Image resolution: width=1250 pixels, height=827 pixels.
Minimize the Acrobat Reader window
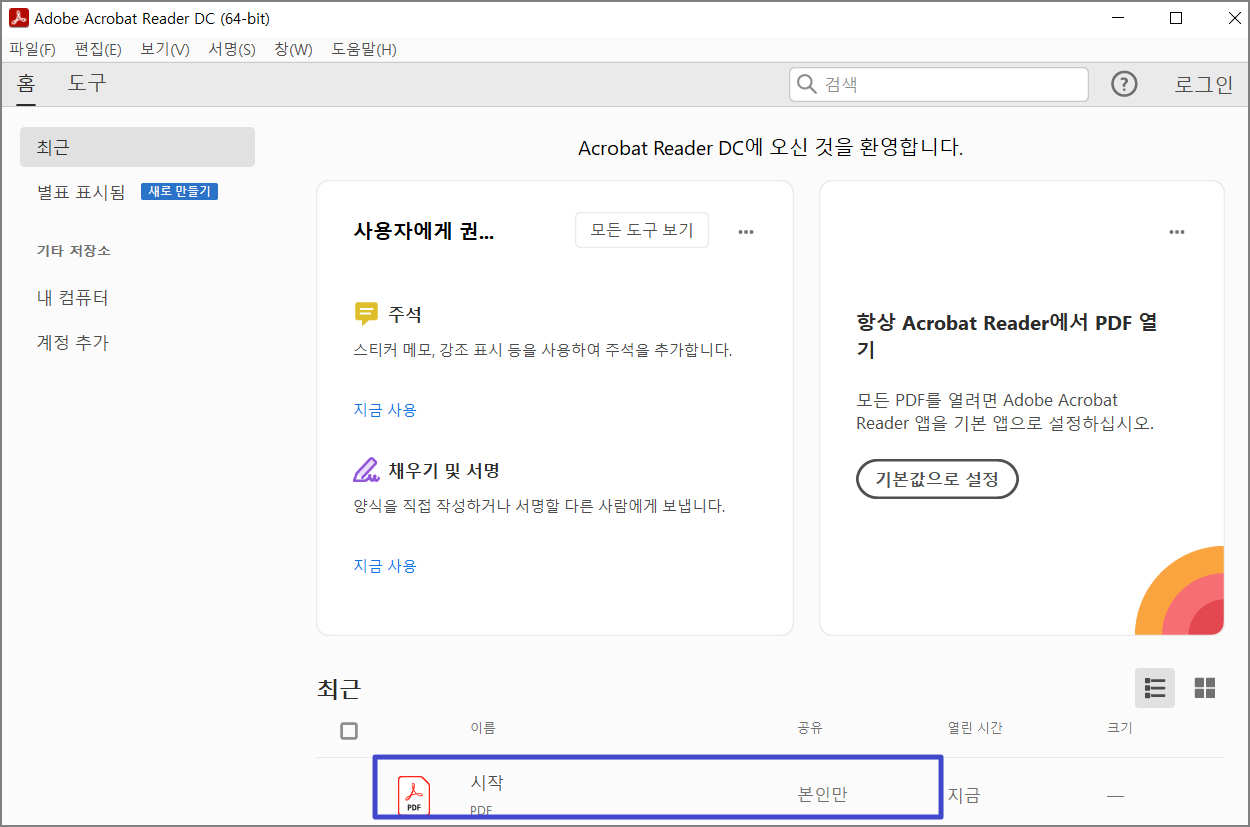[1118, 18]
